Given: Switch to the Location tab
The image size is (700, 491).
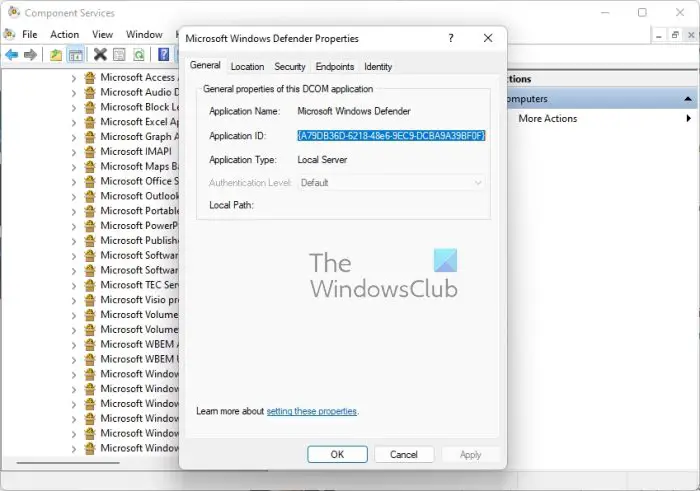Looking at the screenshot, I should pos(247,67).
